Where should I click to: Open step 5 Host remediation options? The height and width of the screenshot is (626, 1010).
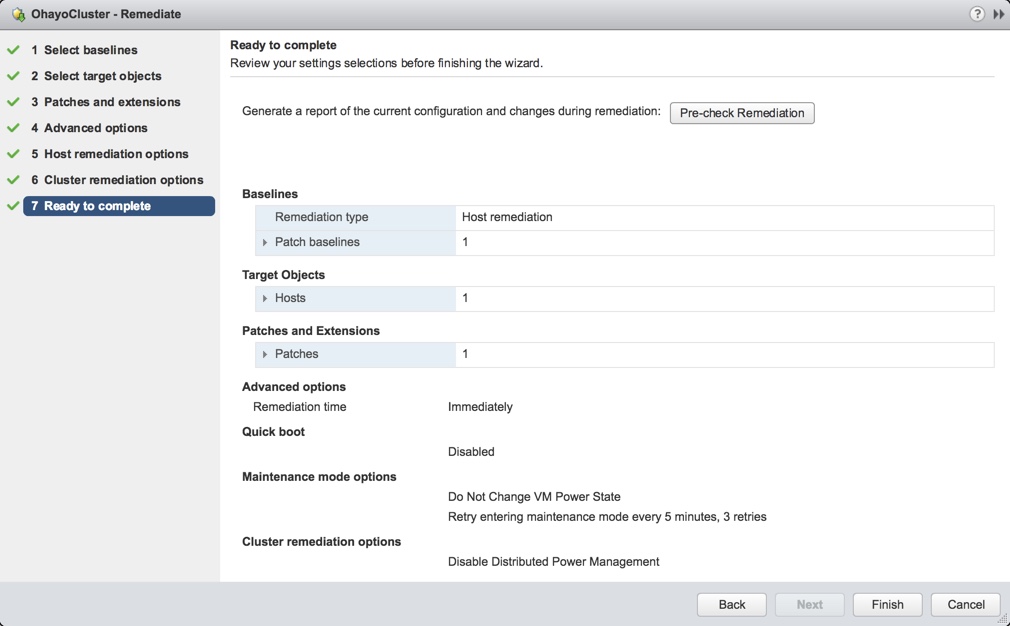coord(116,154)
